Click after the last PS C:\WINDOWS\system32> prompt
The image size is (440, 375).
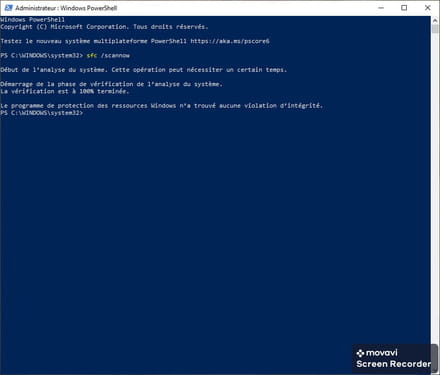point(86,113)
